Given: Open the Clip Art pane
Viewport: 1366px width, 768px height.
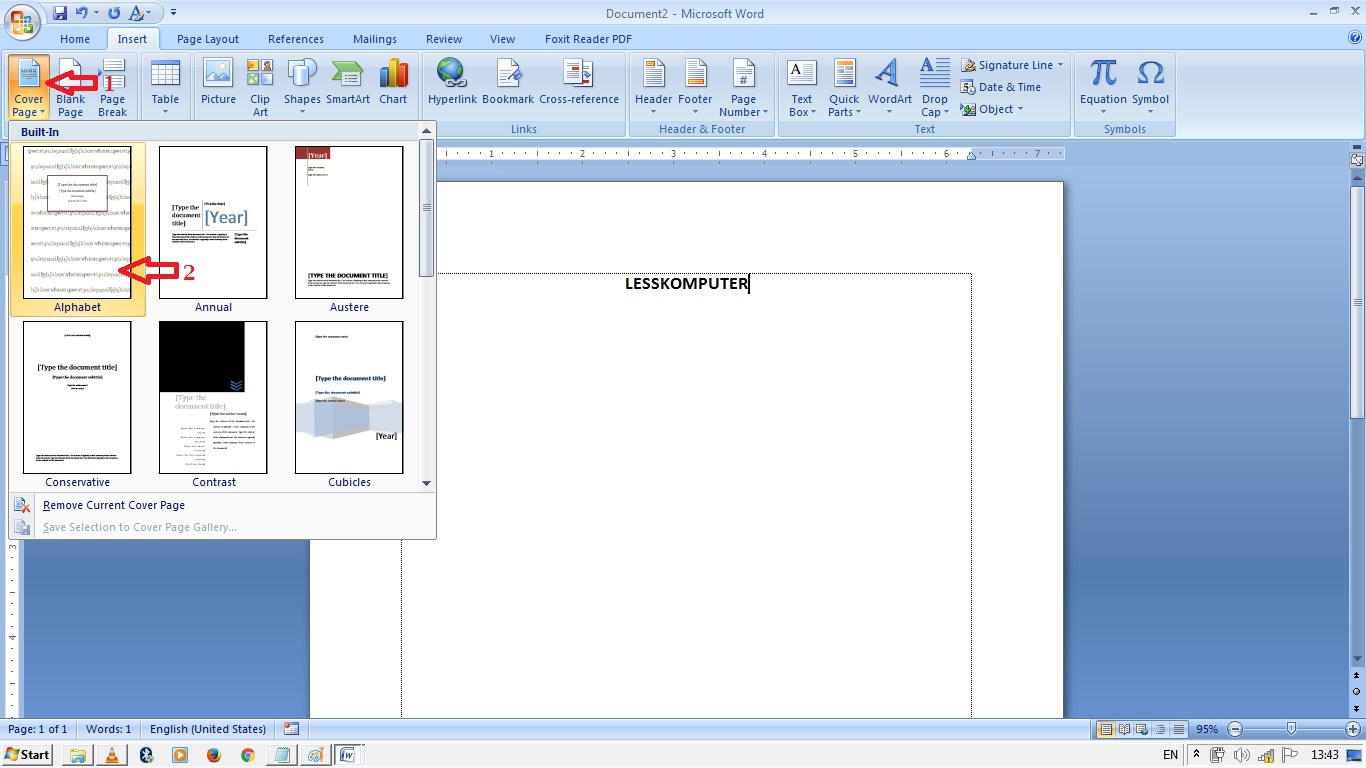Looking at the screenshot, I should [x=259, y=87].
